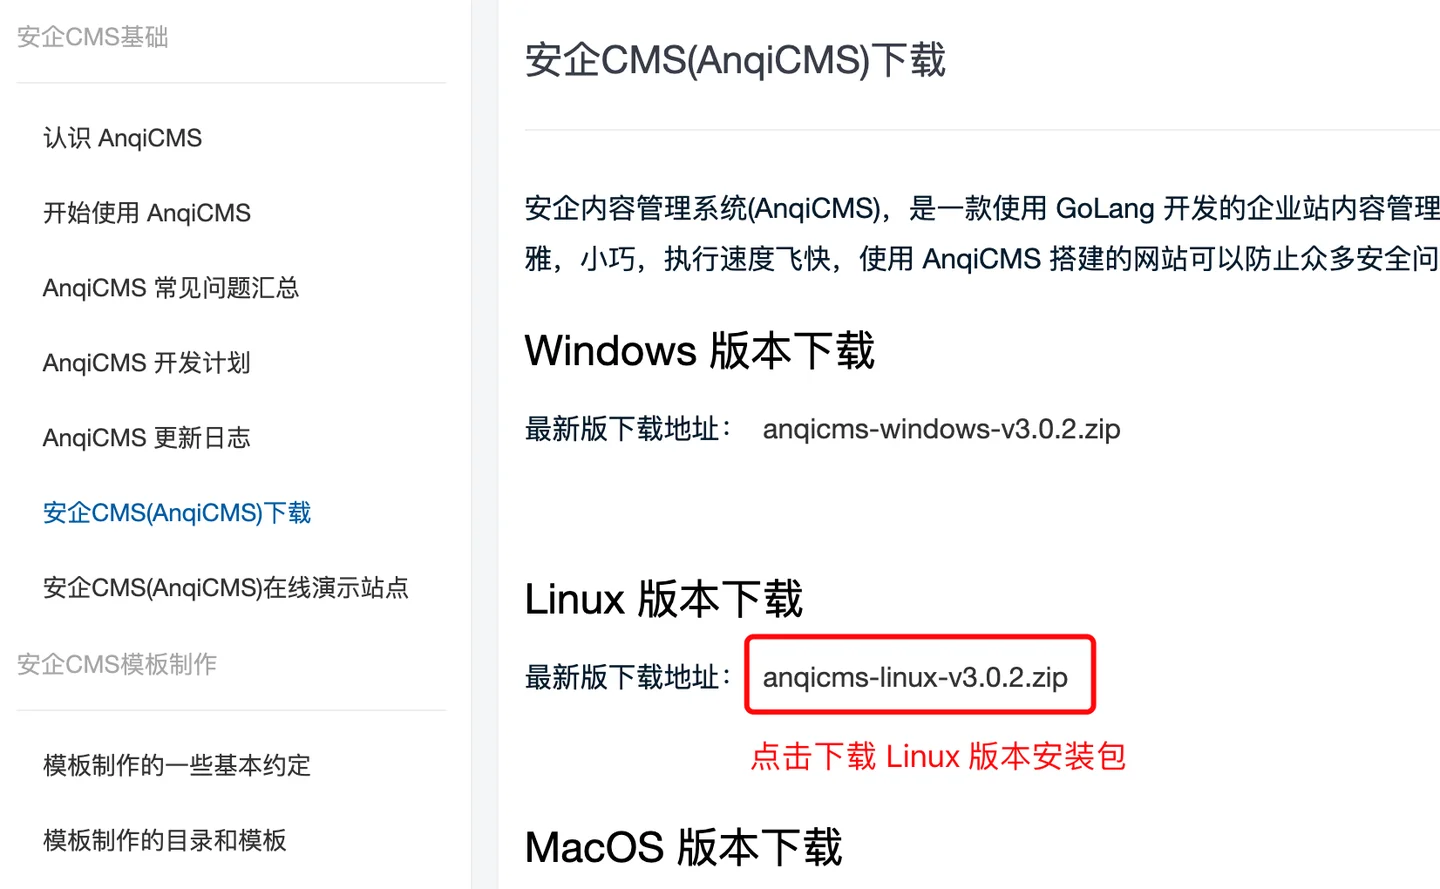Image resolution: width=1440 pixels, height=889 pixels.
Task: Download anqicms-linux-v3.0.2.zip
Action: pyautogui.click(x=914, y=677)
